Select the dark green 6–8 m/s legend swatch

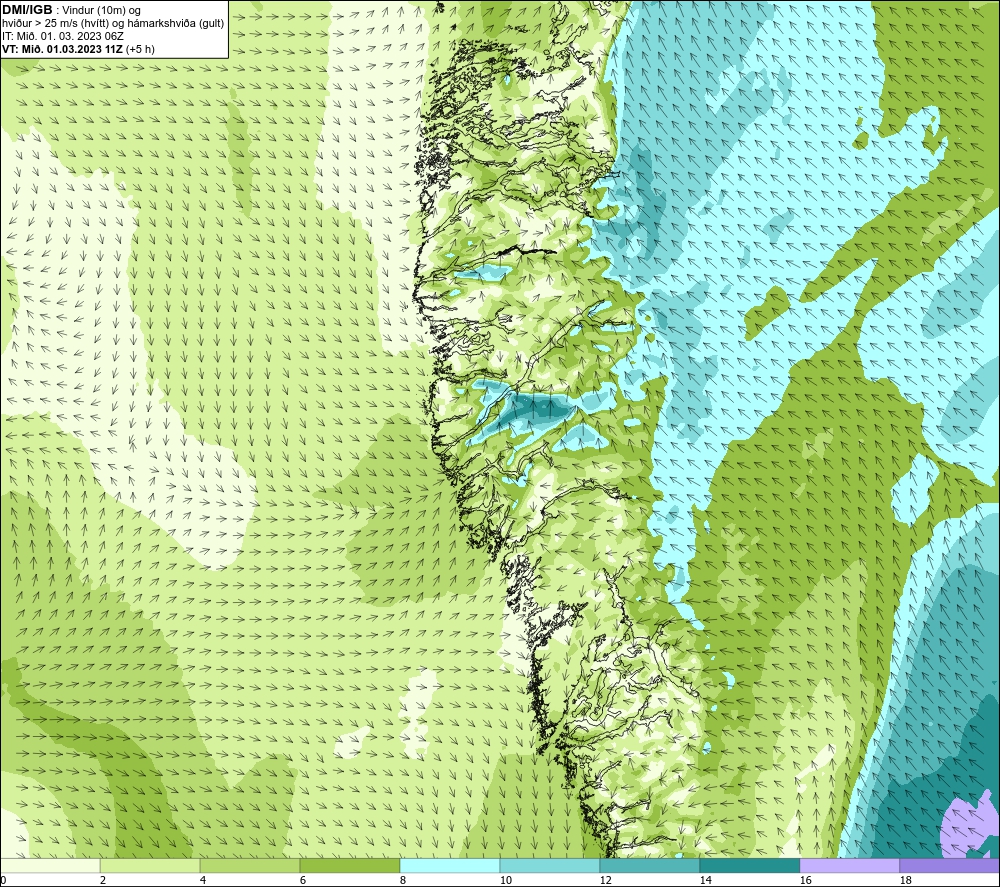coord(349,865)
